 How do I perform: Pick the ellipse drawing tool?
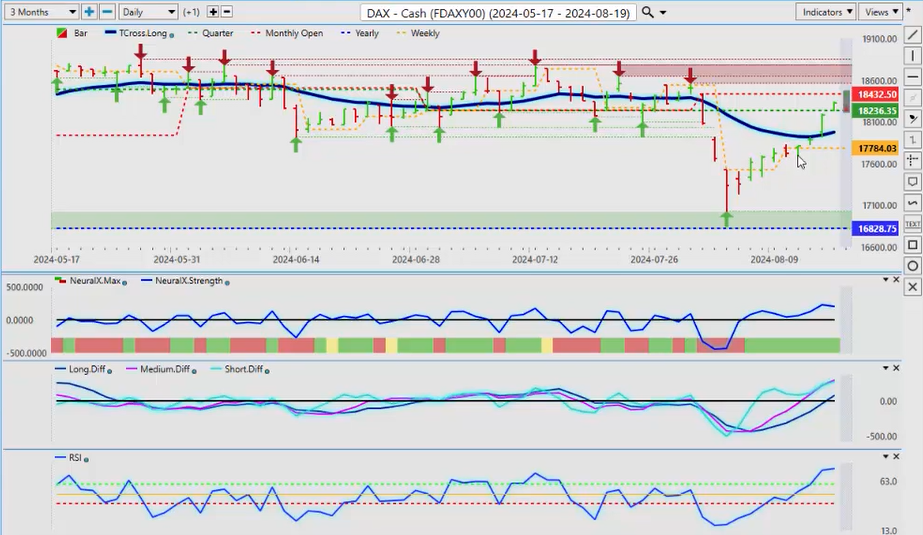click(912, 266)
